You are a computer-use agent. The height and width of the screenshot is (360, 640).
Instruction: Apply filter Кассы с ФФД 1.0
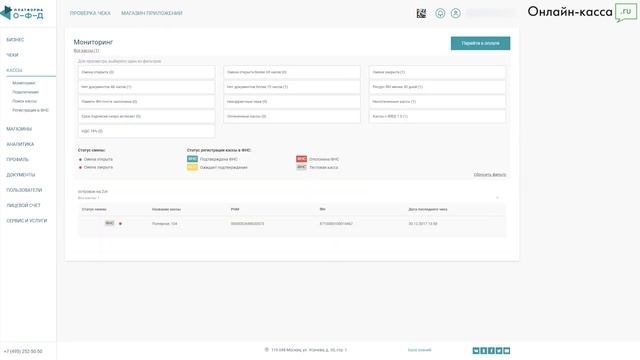[437, 116]
